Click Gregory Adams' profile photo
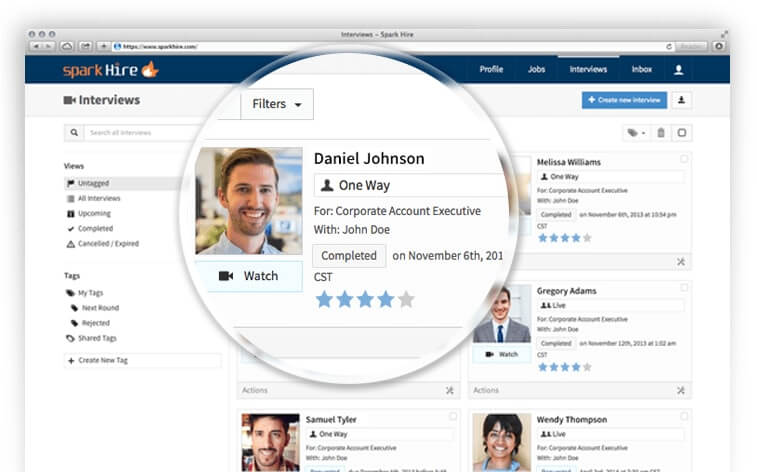Screen dimensions: 757x472 point(502,314)
